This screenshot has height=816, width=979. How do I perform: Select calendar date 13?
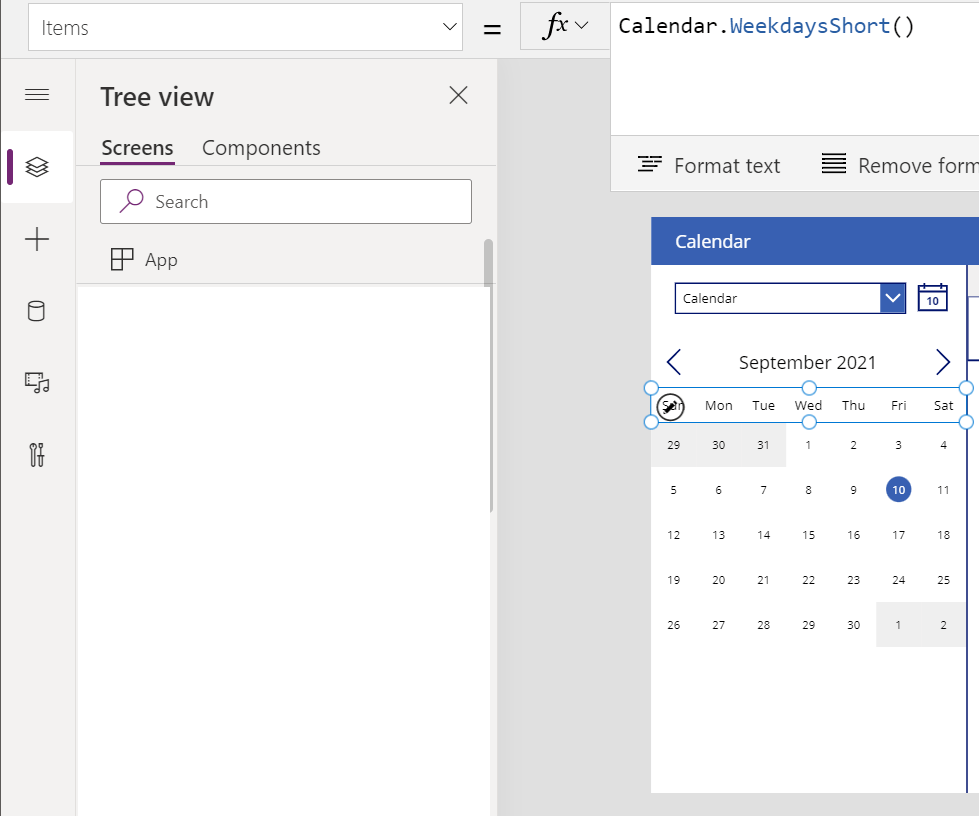(x=719, y=535)
